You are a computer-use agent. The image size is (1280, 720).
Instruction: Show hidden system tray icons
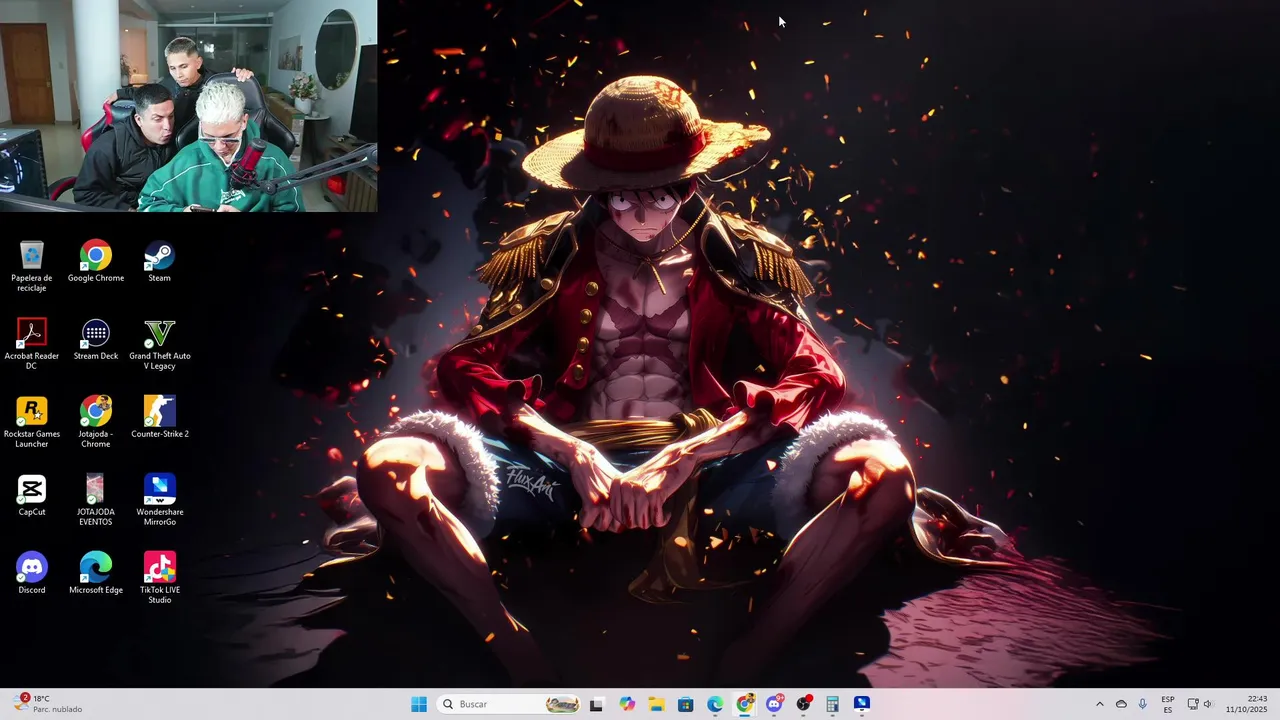click(x=1100, y=704)
